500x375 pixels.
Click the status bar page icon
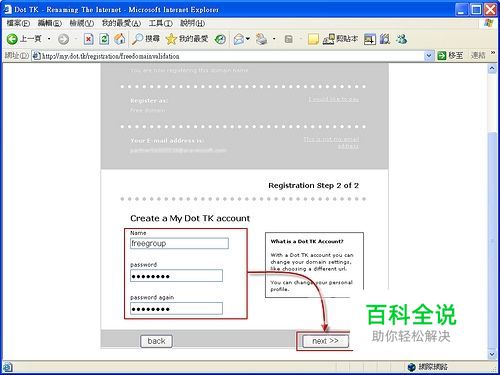coord(7,367)
